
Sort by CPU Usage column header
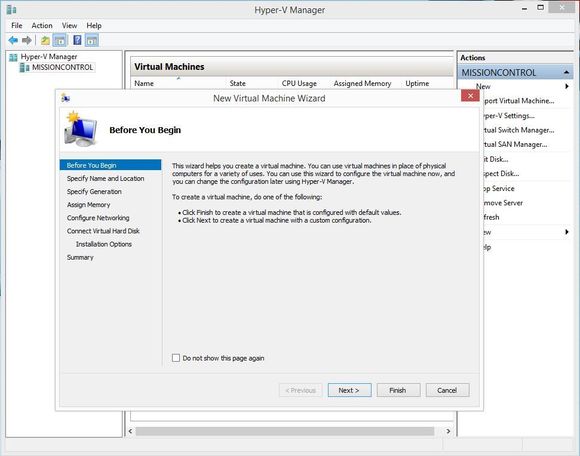coord(299,84)
